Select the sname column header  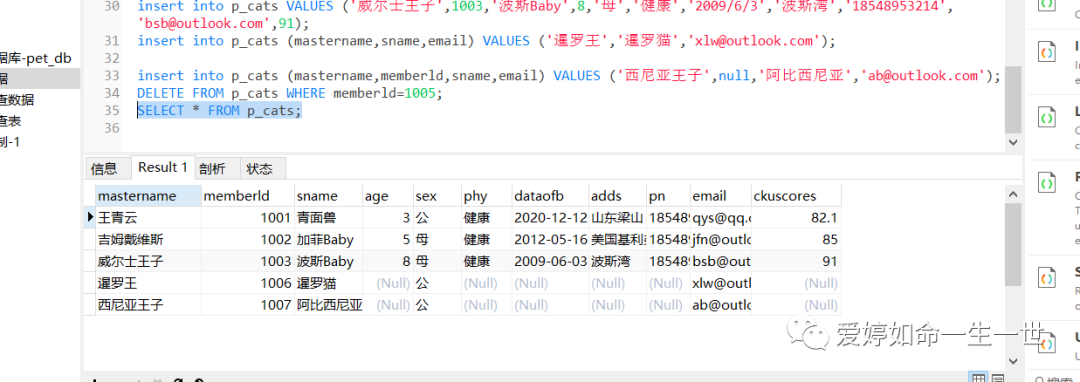(328, 195)
